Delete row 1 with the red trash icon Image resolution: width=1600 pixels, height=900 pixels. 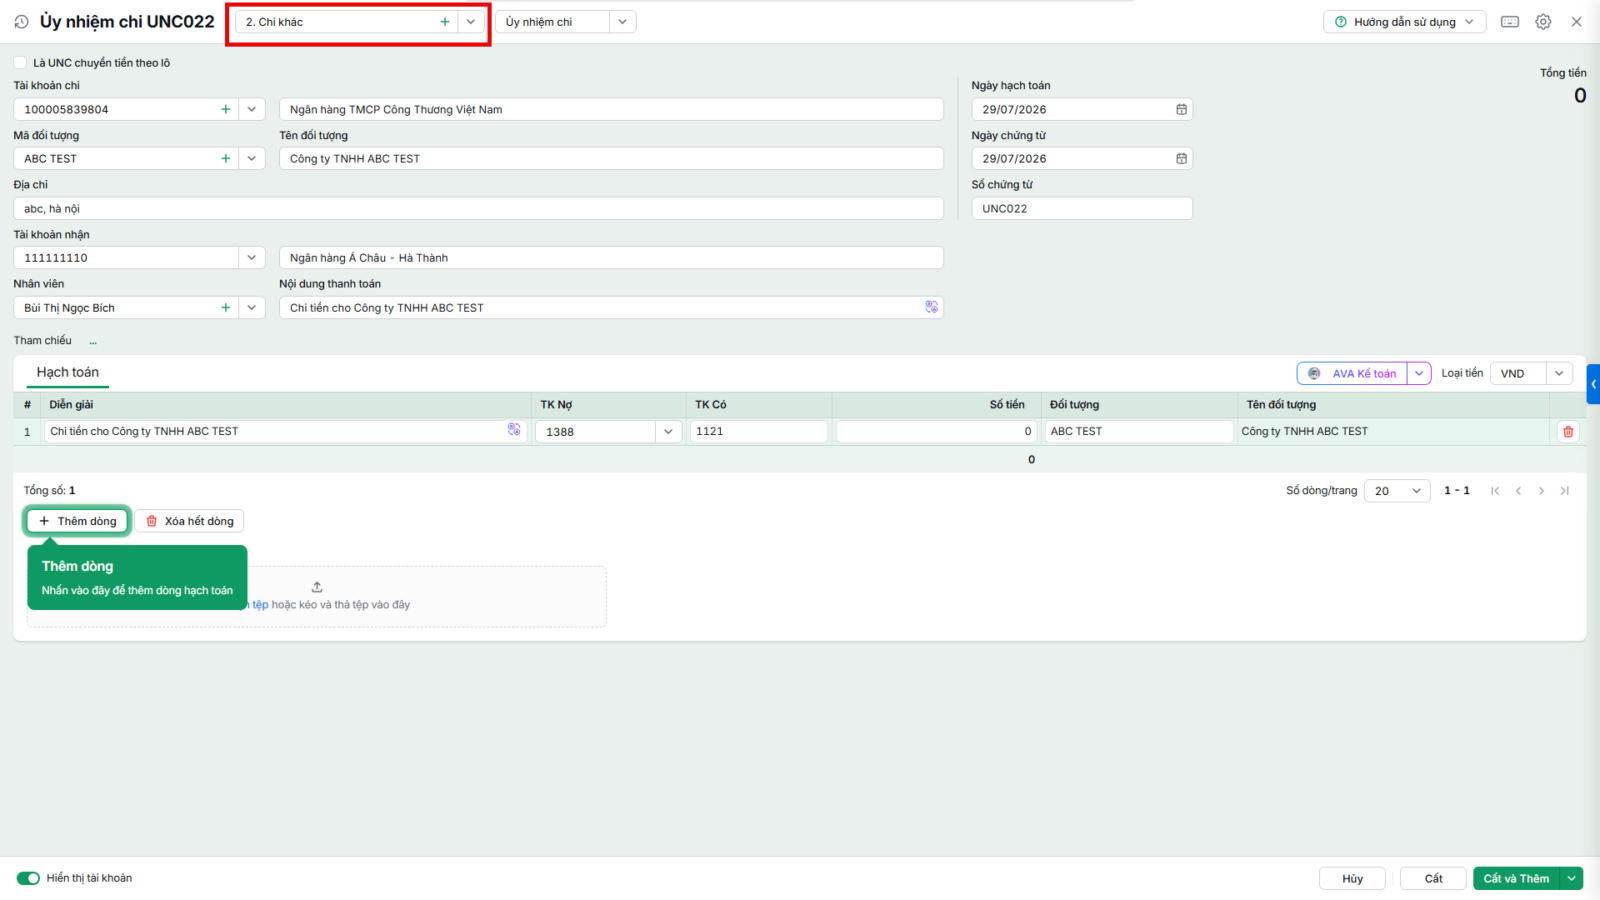1568,432
